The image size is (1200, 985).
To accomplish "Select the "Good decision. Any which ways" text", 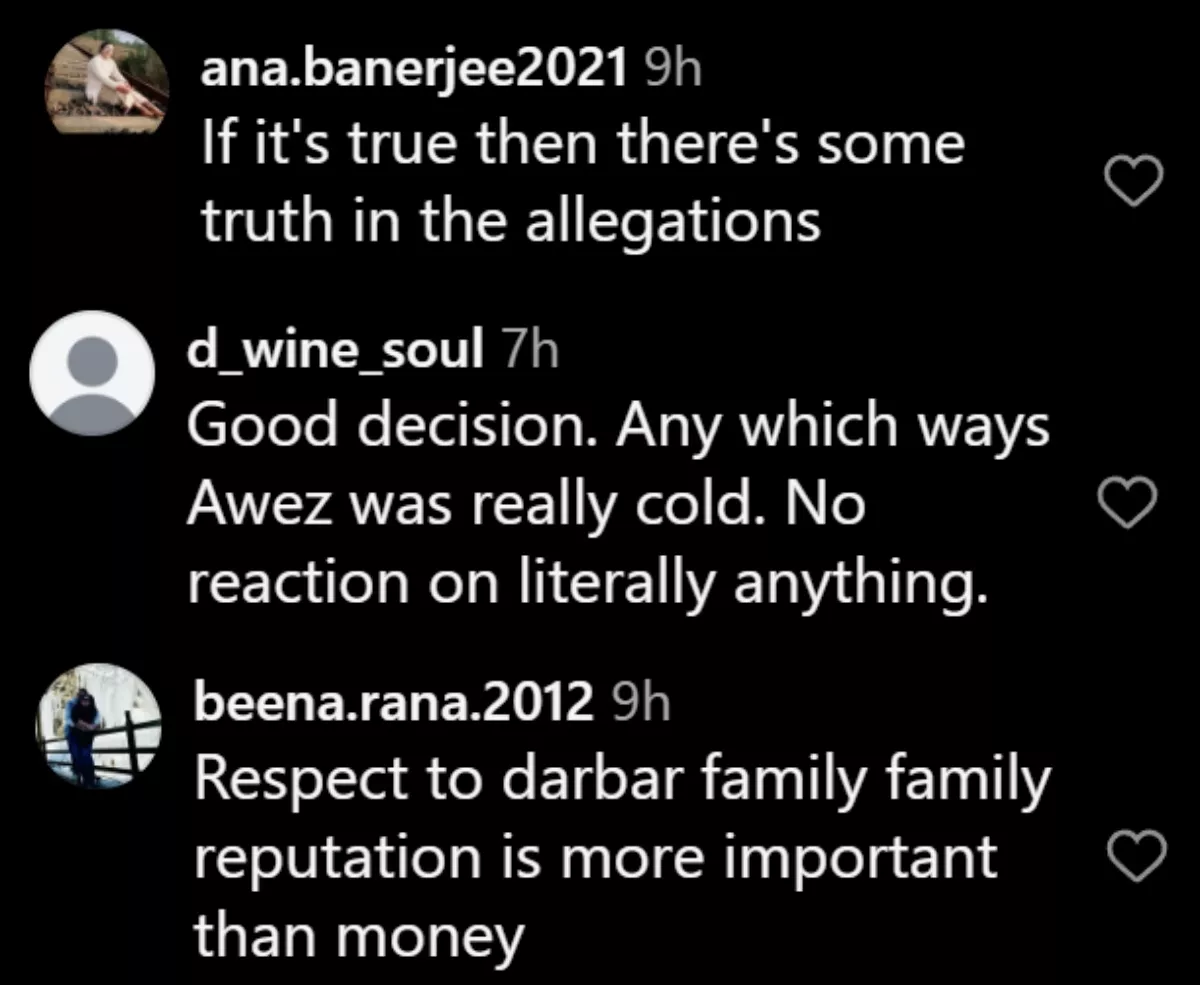I will [x=618, y=428].
